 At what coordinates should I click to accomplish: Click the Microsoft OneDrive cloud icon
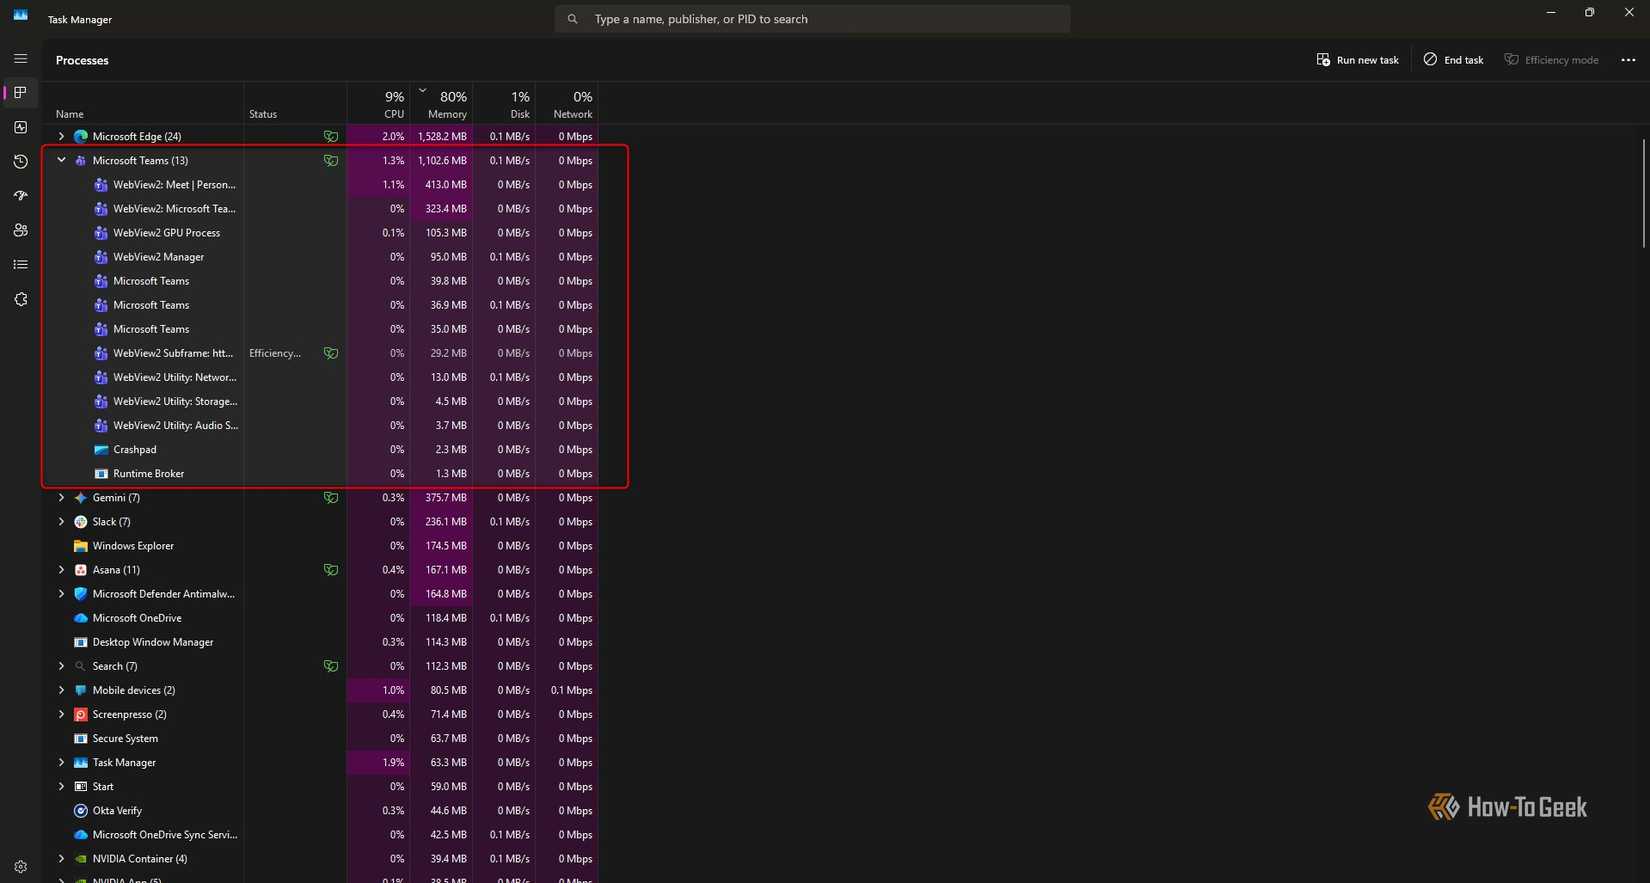(81, 618)
